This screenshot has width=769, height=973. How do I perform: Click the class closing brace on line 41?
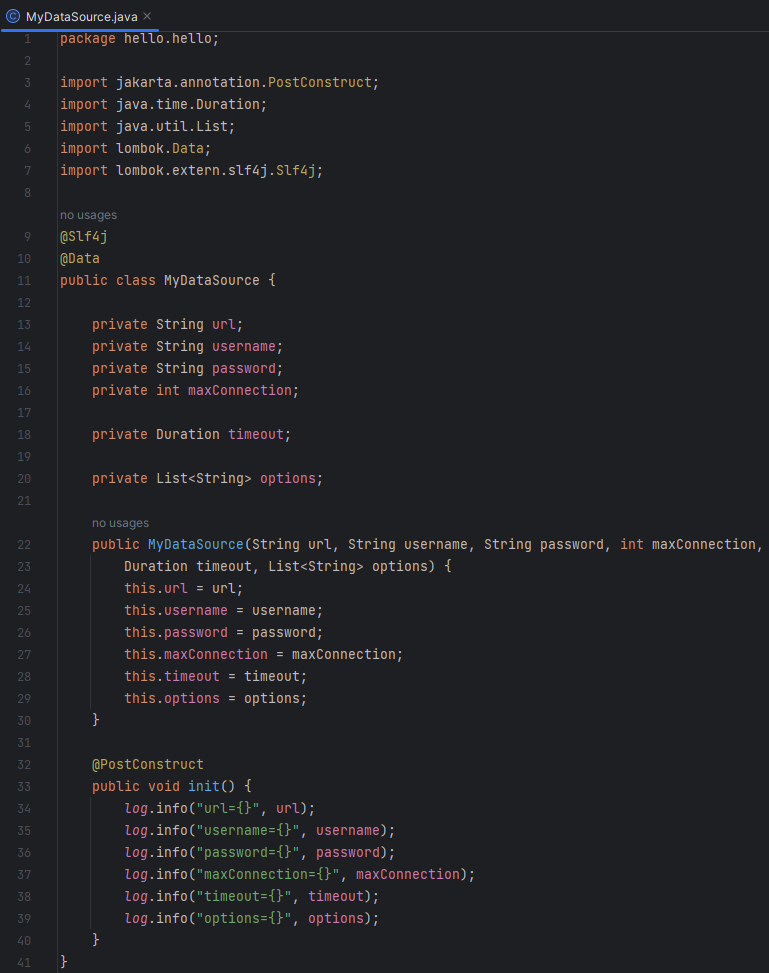click(63, 962)
